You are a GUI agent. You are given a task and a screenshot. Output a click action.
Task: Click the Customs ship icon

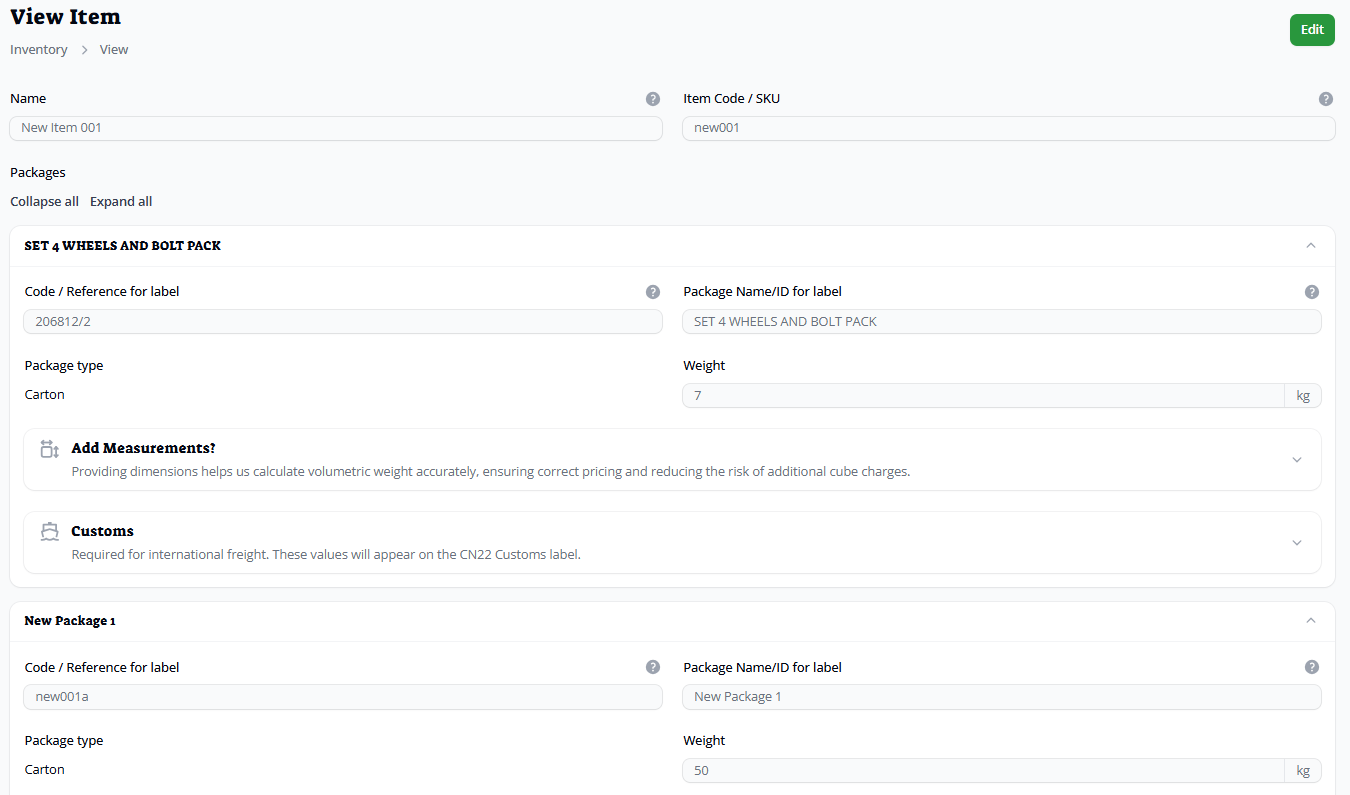pos(50,532)
